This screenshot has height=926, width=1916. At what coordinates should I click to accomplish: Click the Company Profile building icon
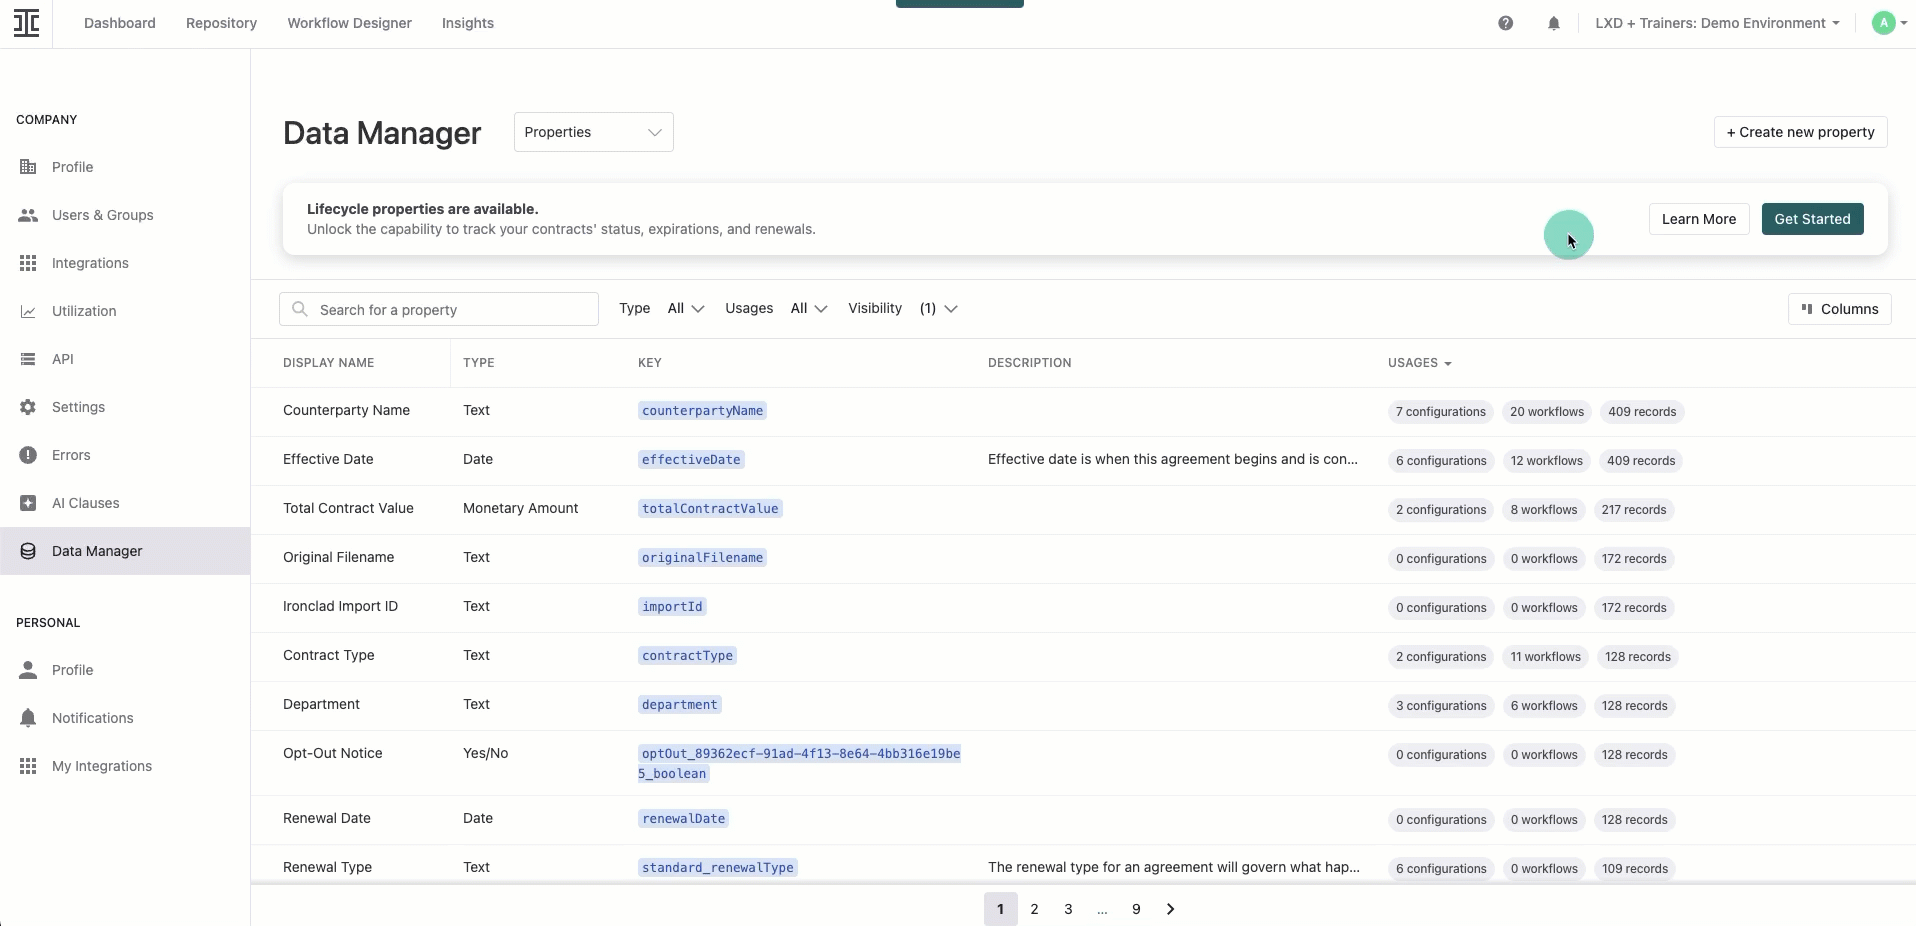click(x=28, y=167)
